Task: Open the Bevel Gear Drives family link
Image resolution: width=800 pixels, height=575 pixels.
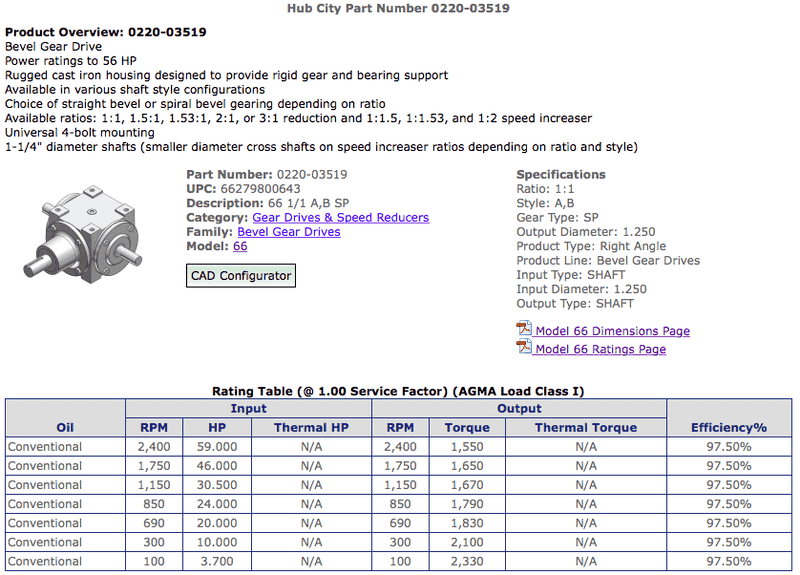Action: (x=289, y=232)
